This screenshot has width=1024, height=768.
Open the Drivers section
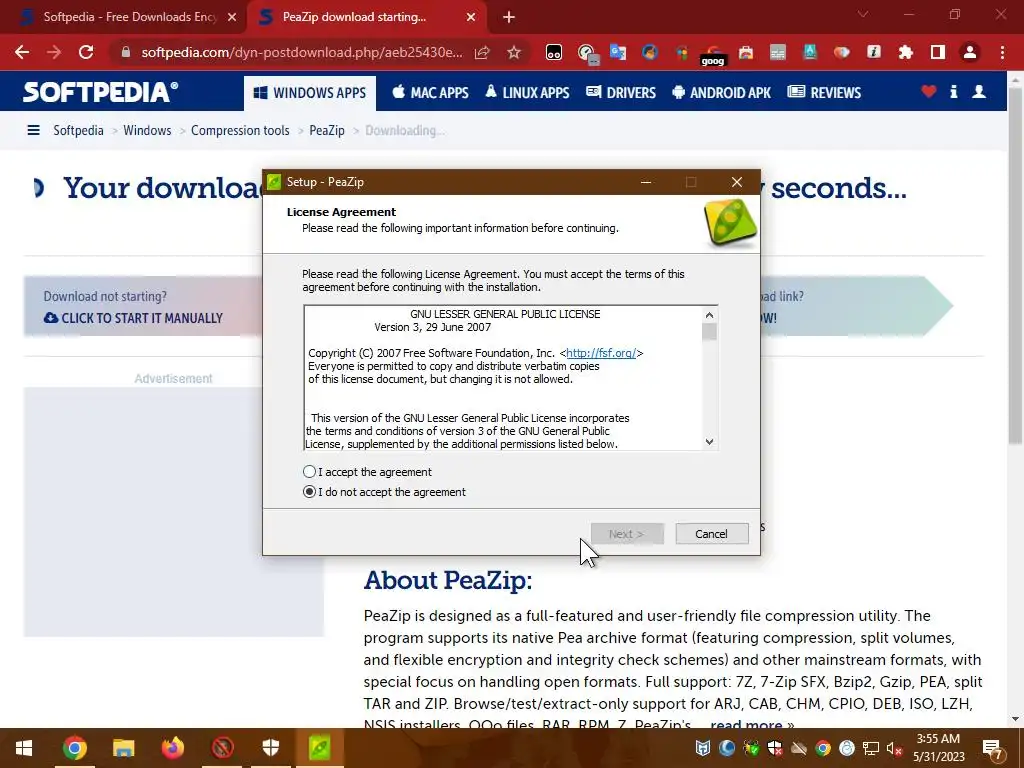pos(621,93)
